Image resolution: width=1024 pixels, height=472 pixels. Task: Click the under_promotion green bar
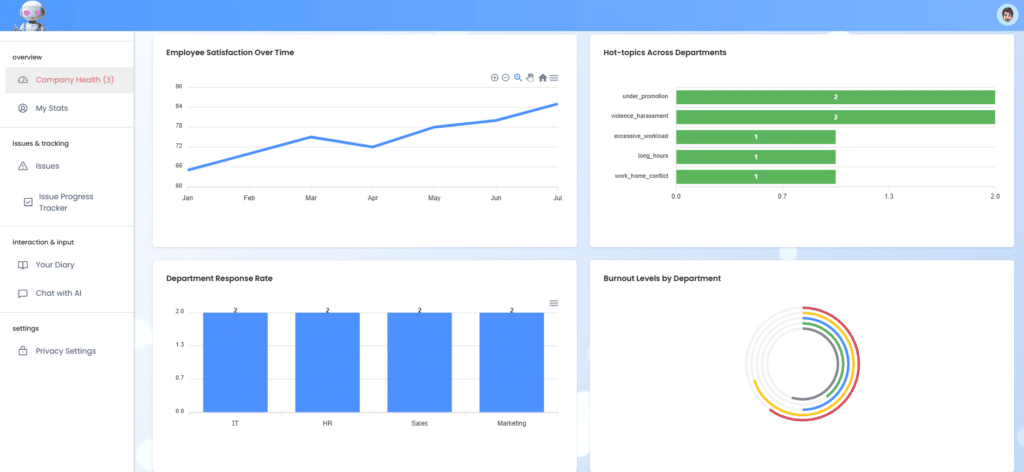(x=835, y=97)
